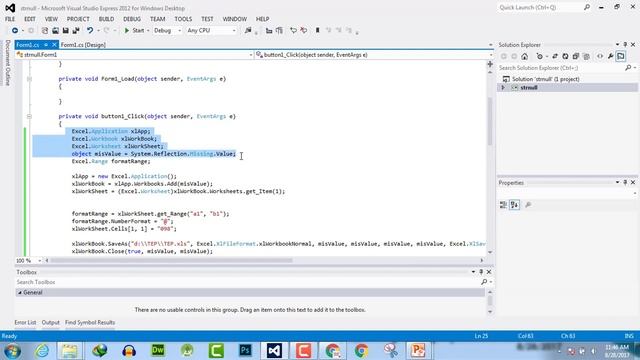Click the Search Toolbox field
Viewport: 640px width, 360px height.
[248, 282]
